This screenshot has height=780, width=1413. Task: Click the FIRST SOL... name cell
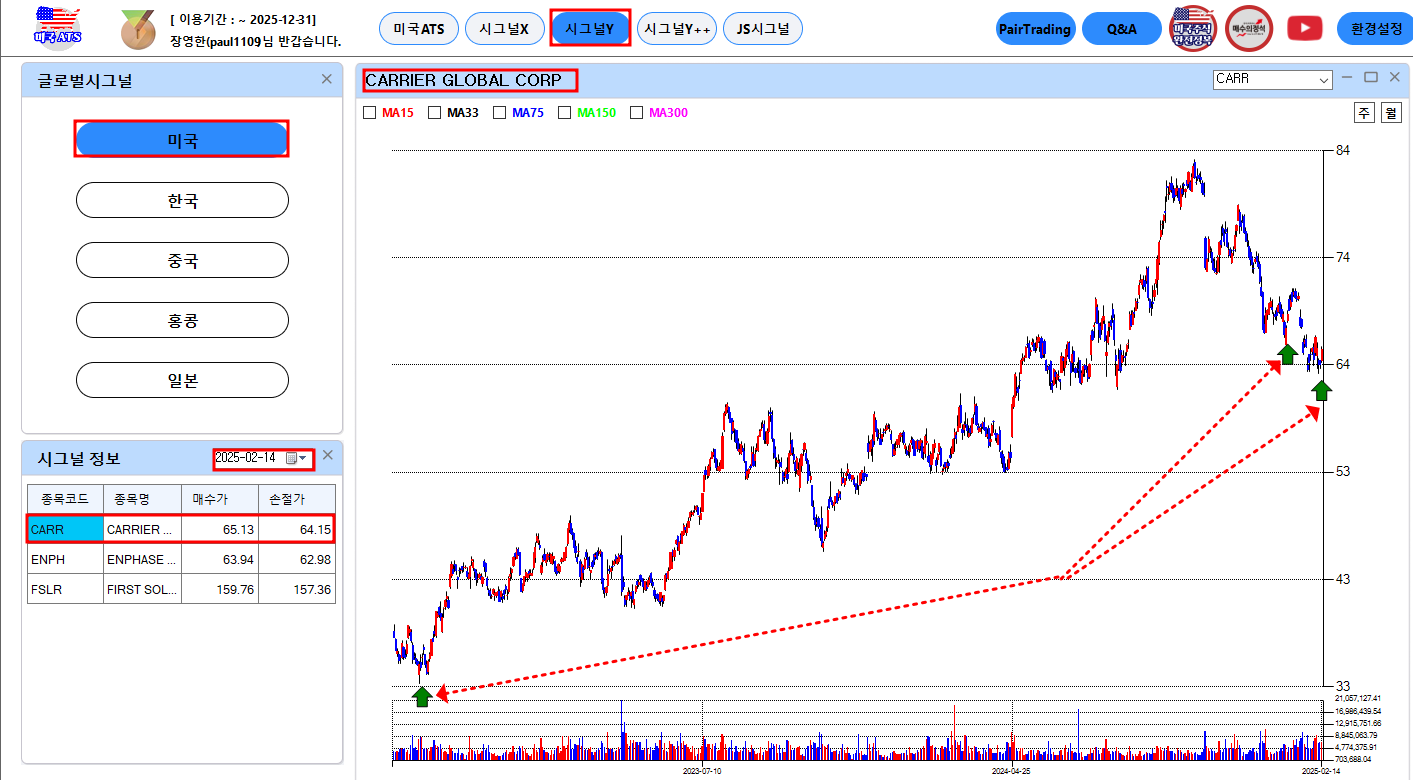pos(142,589)
